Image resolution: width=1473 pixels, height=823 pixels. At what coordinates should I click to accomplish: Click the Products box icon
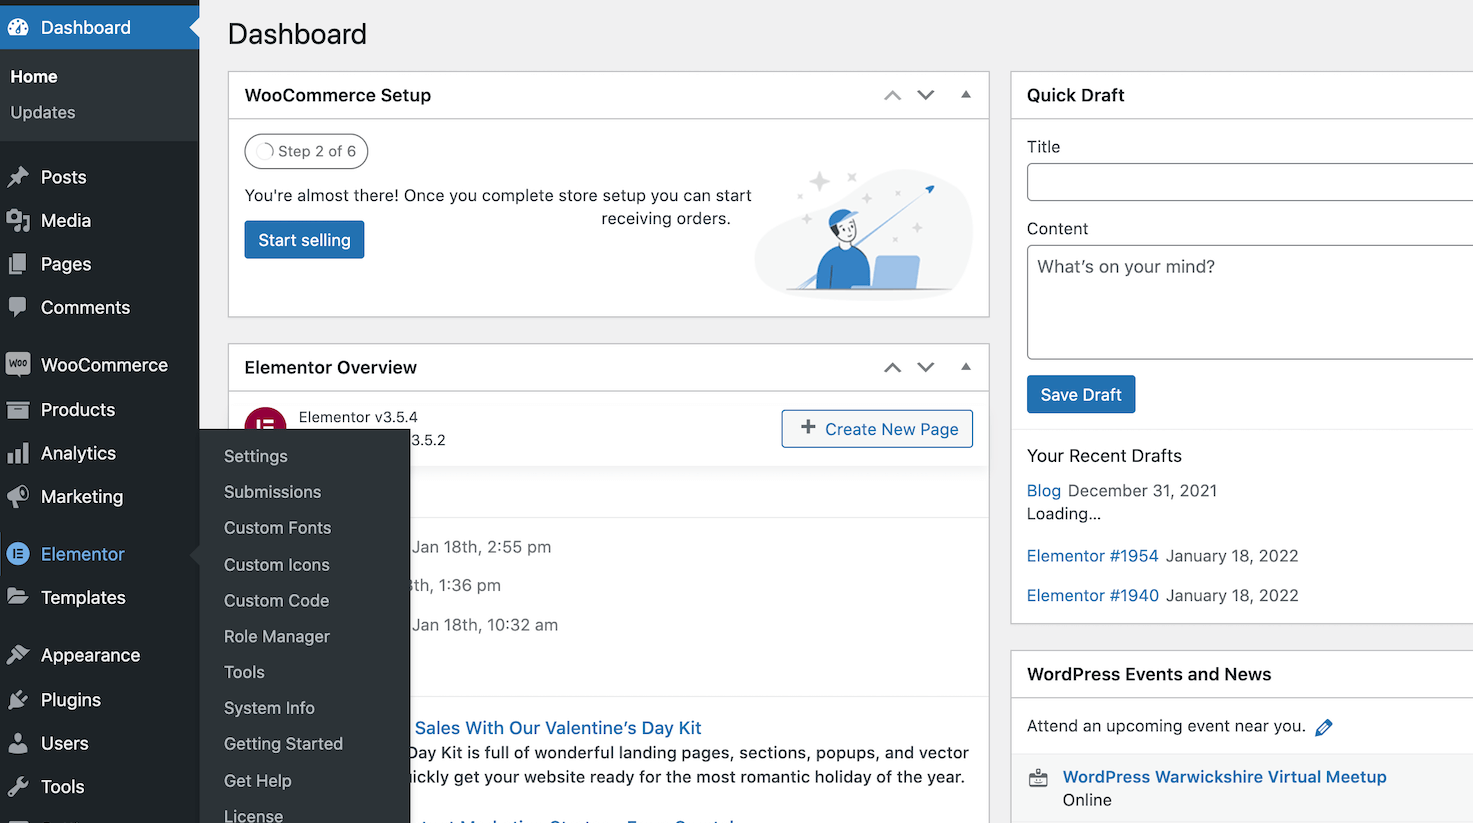pos(18,410)
